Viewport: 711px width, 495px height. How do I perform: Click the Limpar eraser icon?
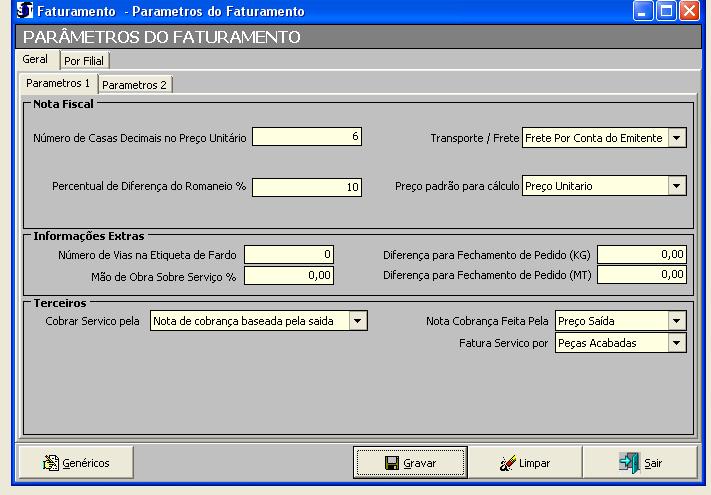[x=507, y=463]
